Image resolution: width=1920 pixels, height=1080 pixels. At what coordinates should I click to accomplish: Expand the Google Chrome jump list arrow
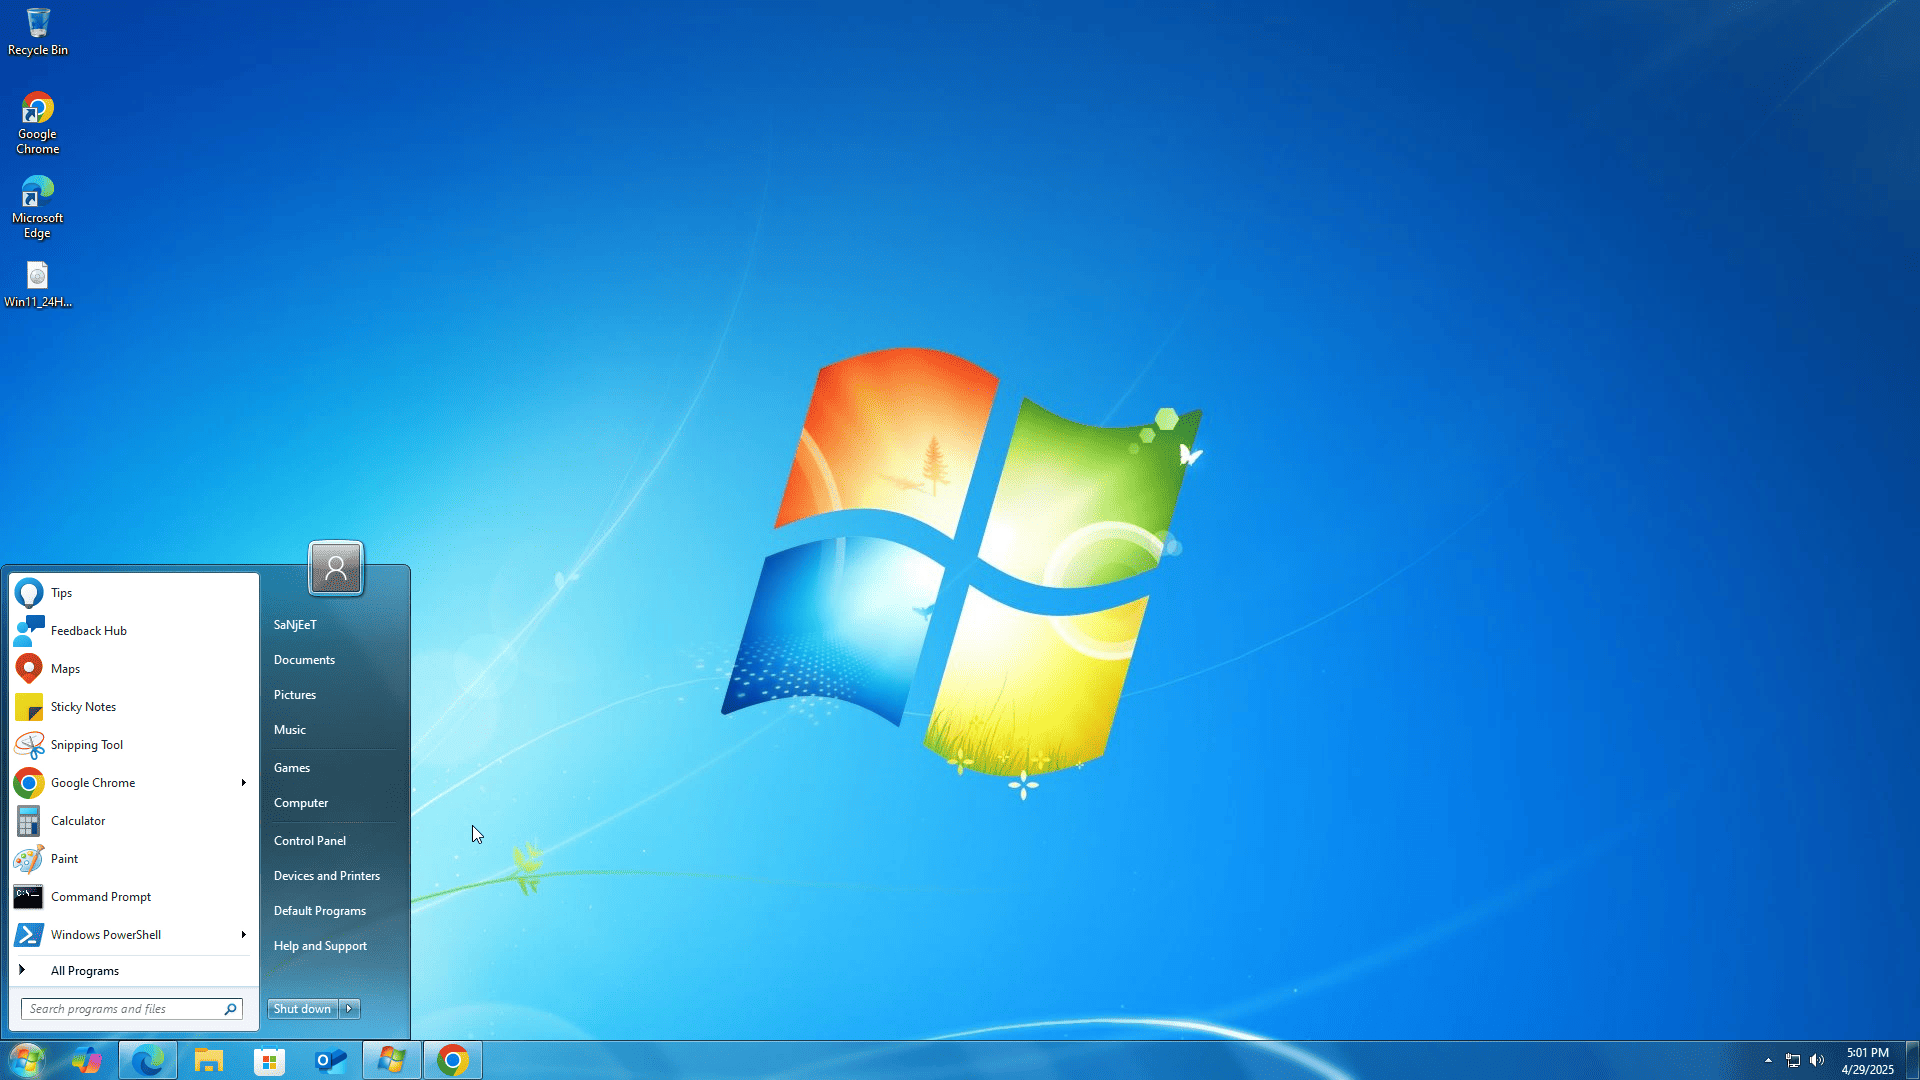243,782
